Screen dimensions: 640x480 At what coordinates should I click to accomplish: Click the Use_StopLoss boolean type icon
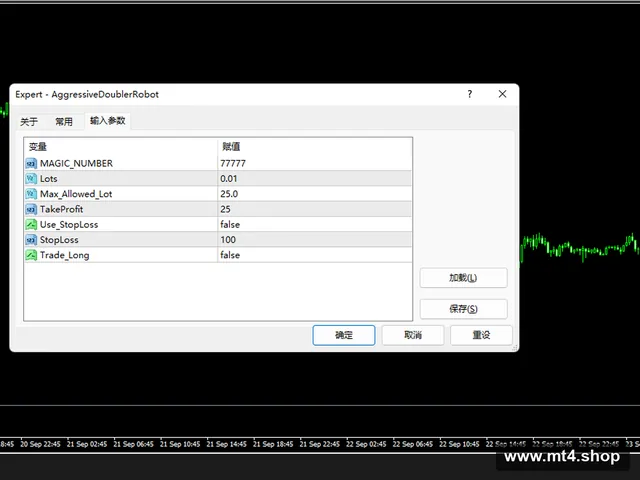[x=31, y=224]
